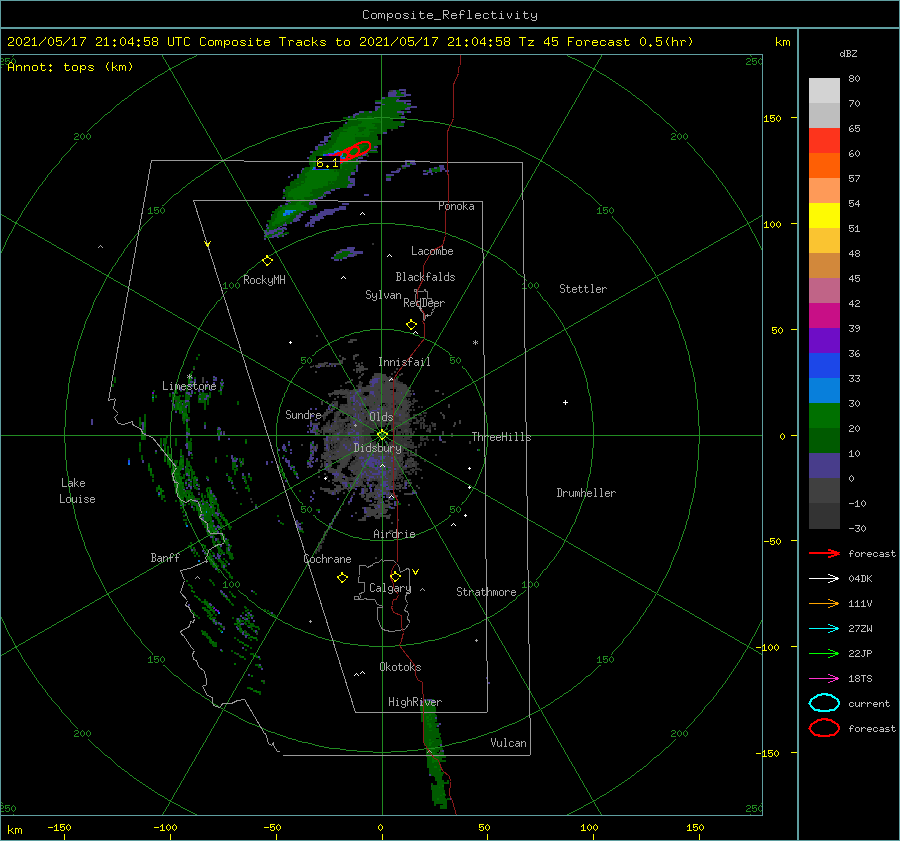
Task: Click the HighRiver town label
Action: [415, 702]
